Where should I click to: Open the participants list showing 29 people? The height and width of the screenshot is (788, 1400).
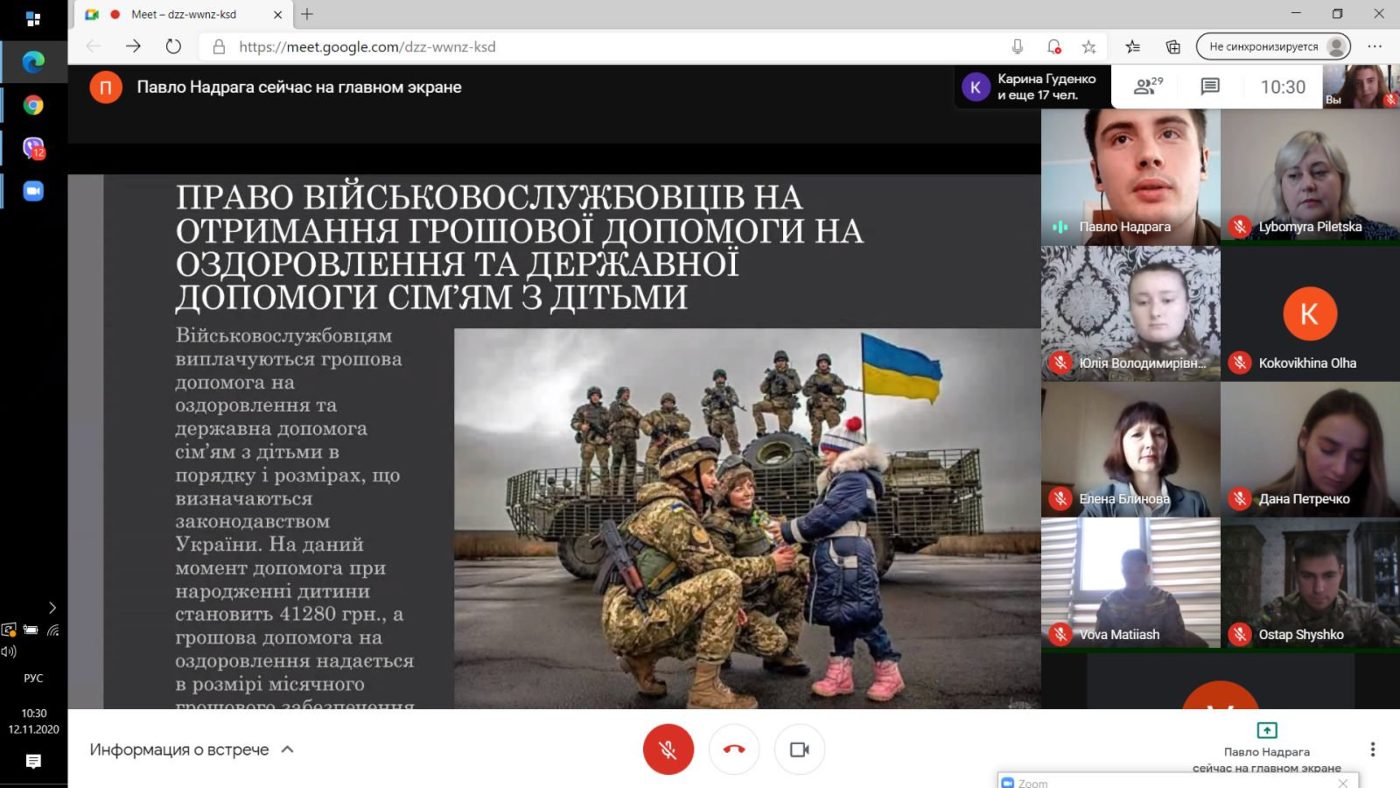[x=1147, y=87]
